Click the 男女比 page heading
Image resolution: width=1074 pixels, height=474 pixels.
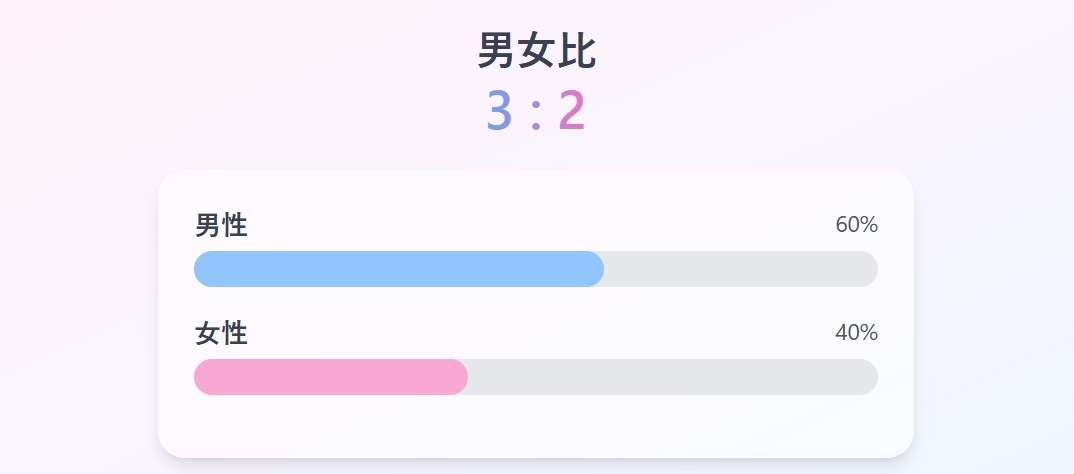tap(536, 51)
